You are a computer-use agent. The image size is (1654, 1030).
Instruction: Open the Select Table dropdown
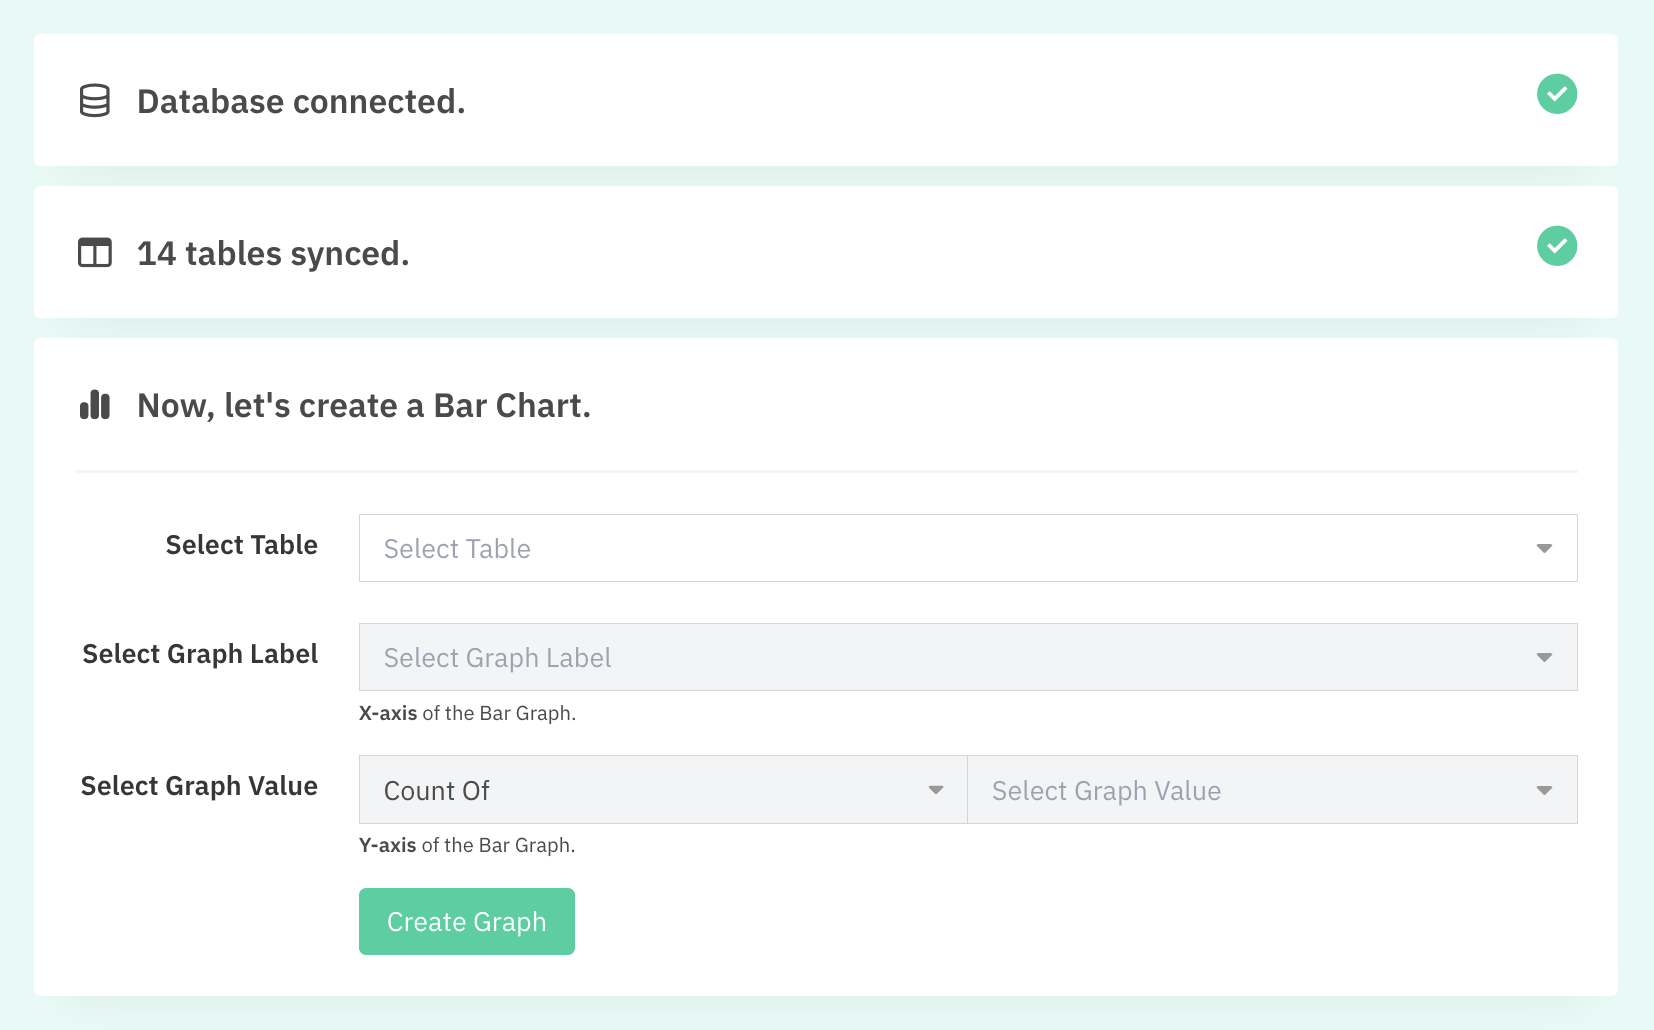click(x=968, y=548)
